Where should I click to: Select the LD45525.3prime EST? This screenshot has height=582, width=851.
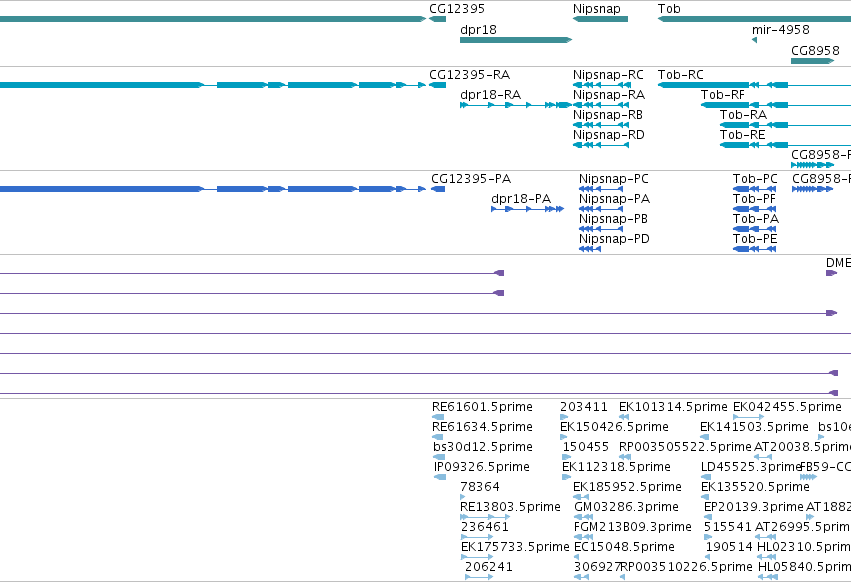click(x=706, y=477)
